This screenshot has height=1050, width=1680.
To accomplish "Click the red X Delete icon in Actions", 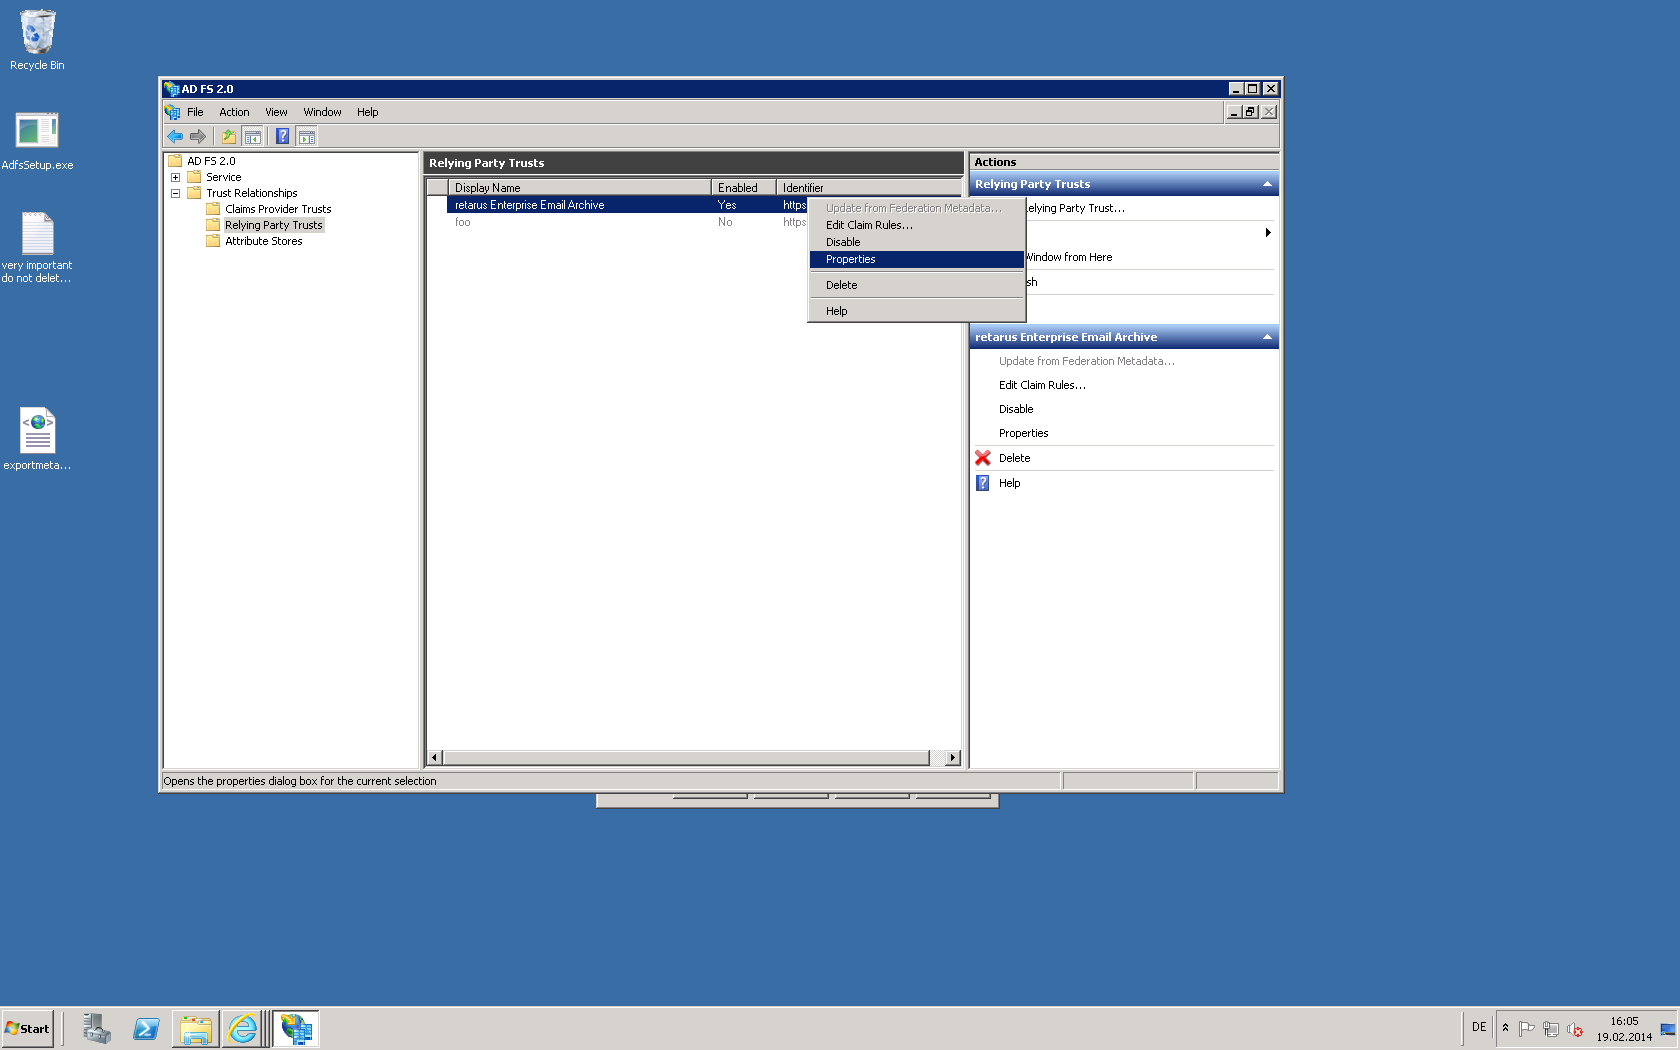I will coord(983,458).
